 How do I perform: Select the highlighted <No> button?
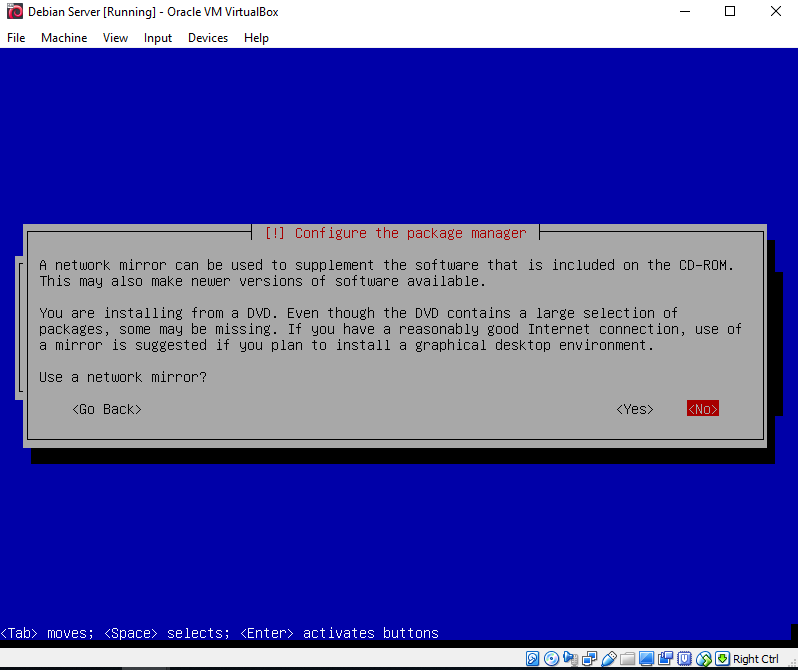tap(703, 408)
